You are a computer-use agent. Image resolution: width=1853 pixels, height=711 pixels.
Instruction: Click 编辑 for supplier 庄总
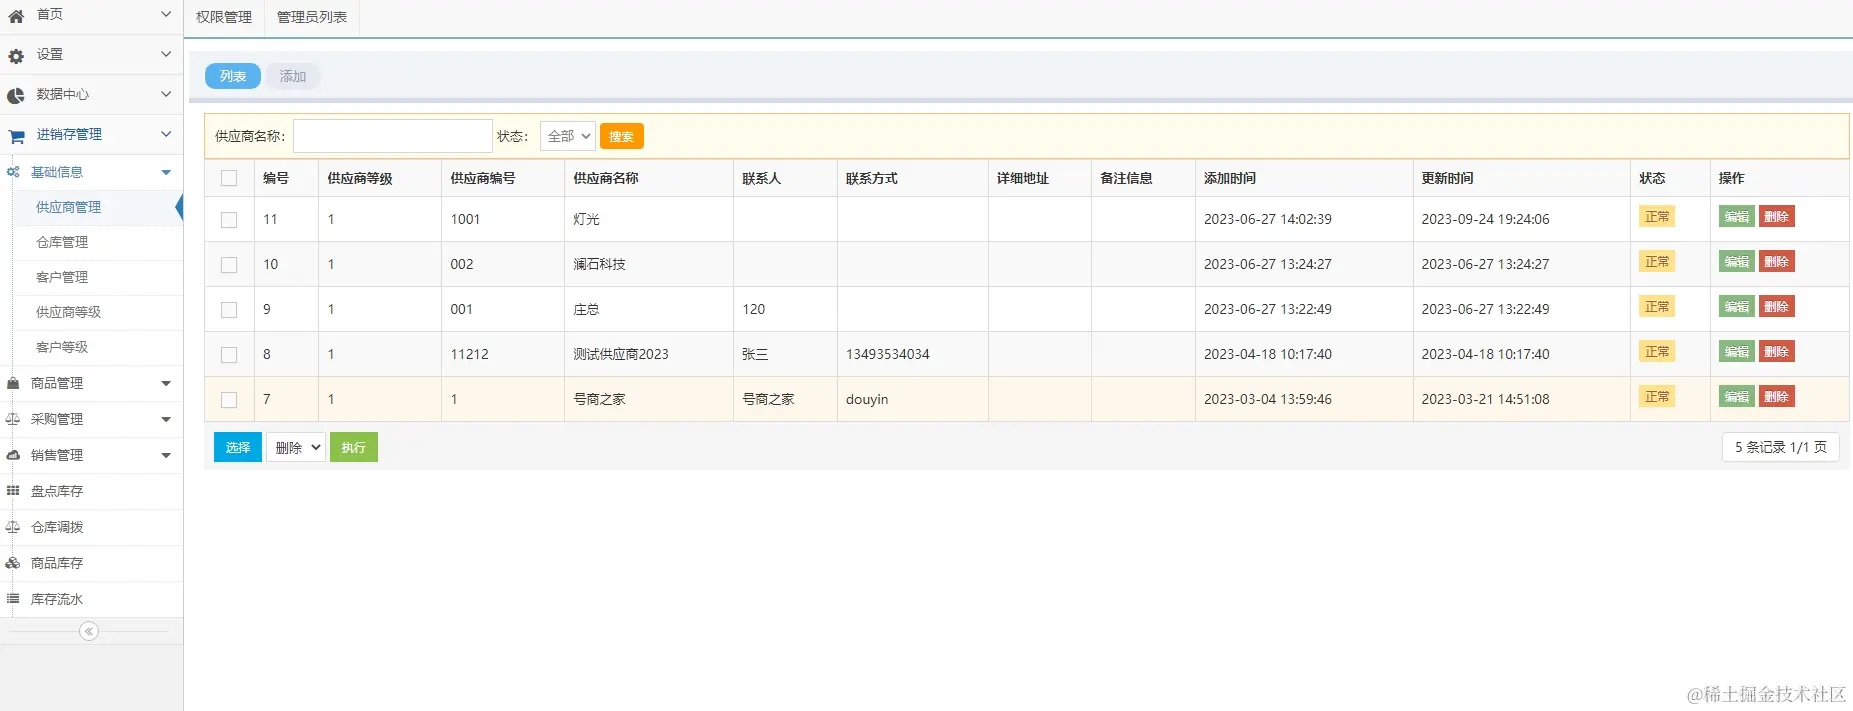1737,307
